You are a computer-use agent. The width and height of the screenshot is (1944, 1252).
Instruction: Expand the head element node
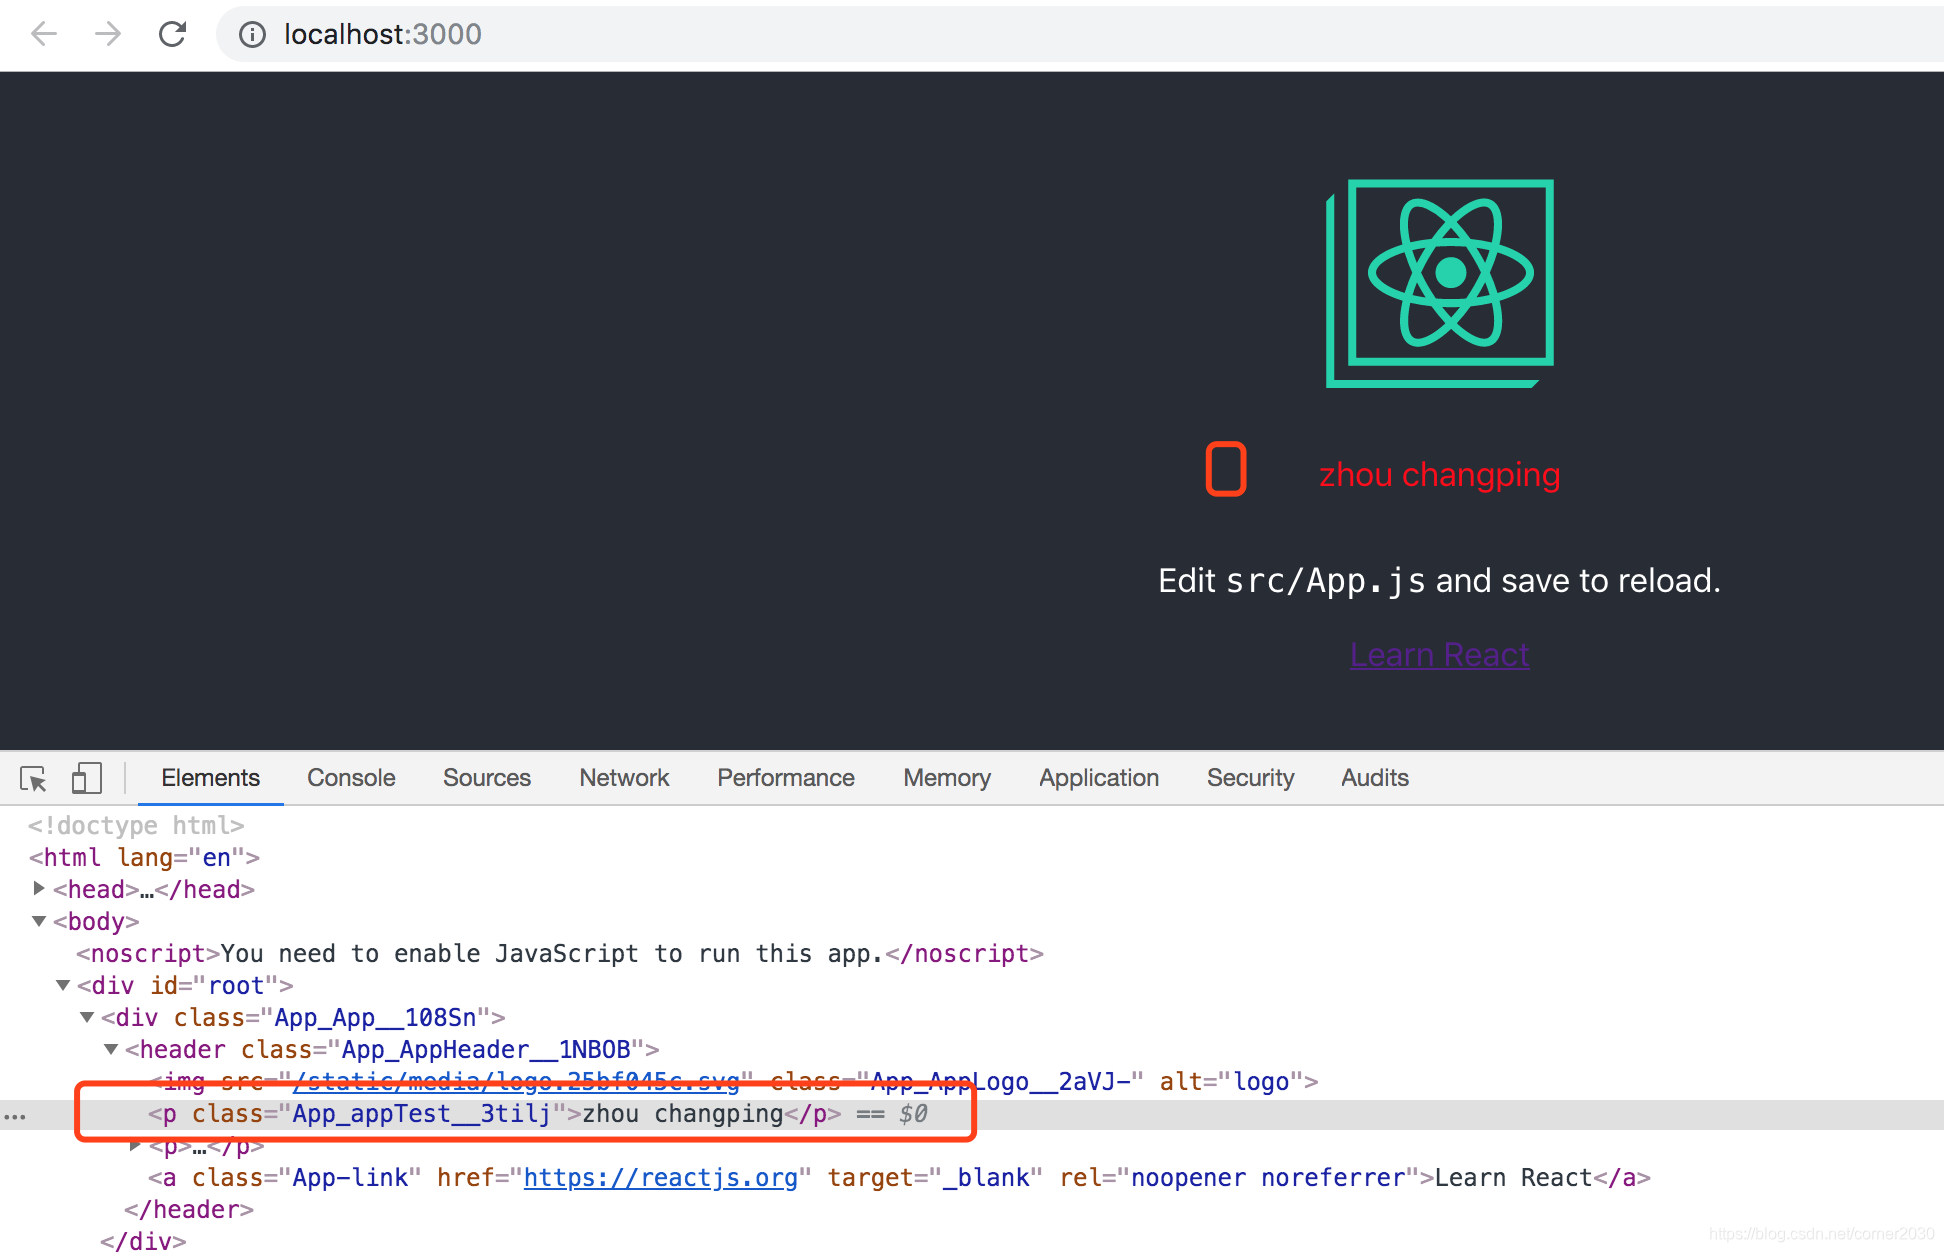39,888
